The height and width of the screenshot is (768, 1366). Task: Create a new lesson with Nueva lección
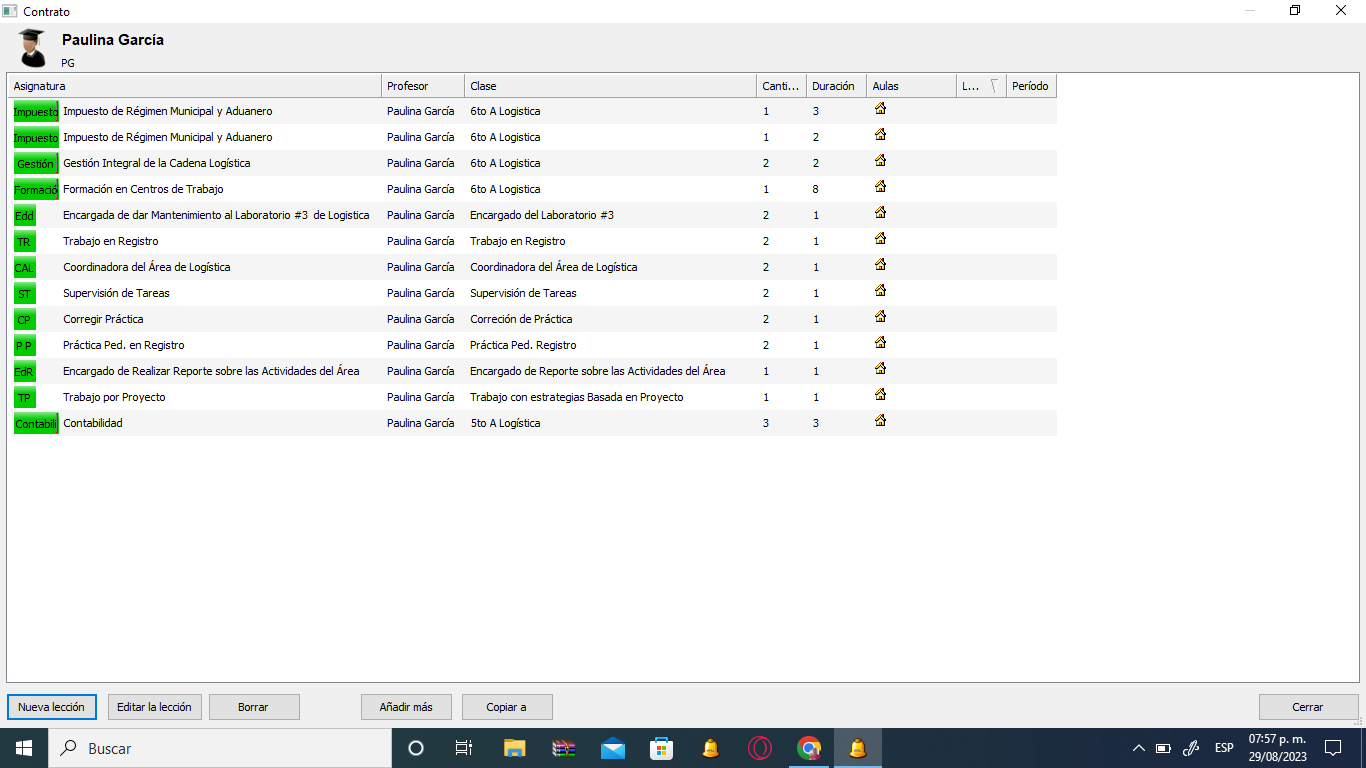tap(52, 707)
